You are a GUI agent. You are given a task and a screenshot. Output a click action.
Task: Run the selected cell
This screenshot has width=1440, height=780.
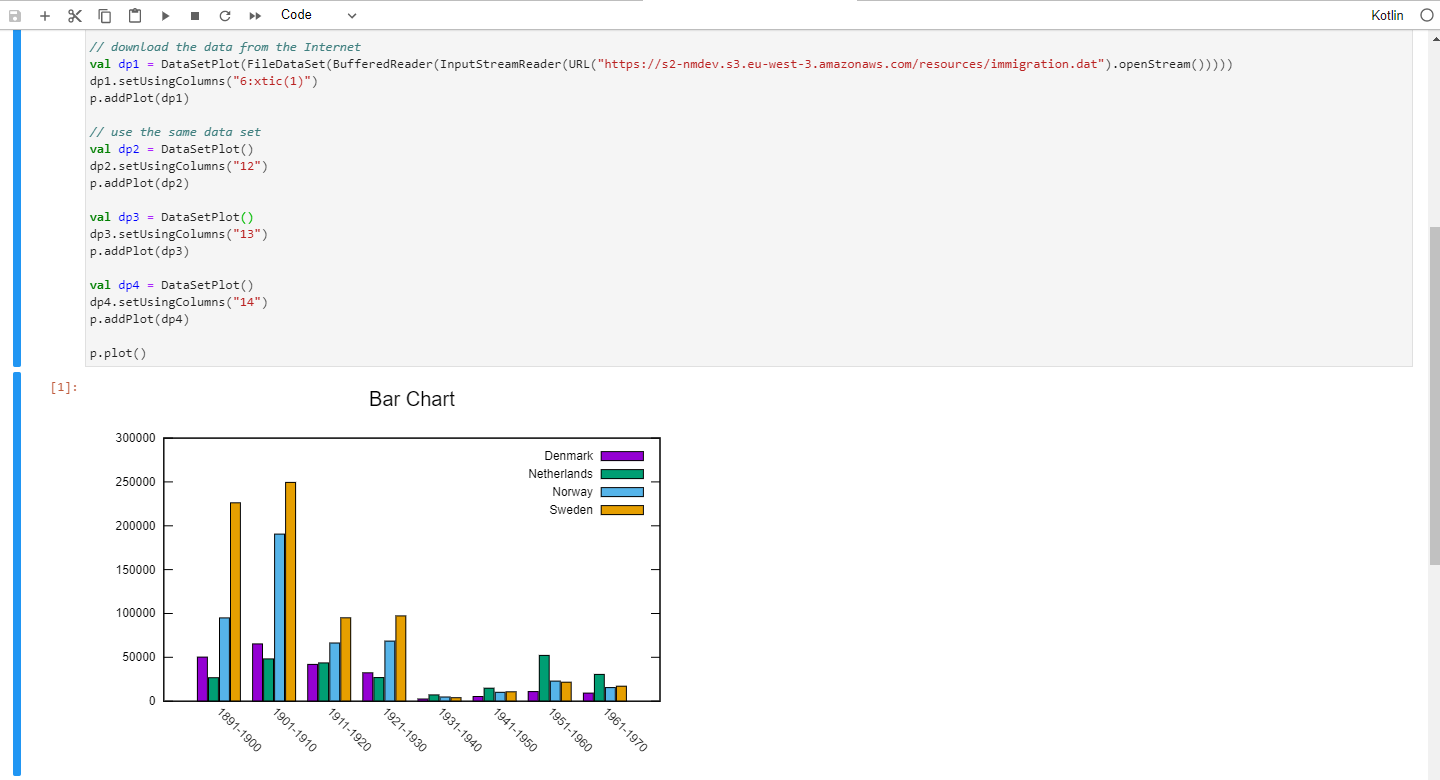coord(164,15)
